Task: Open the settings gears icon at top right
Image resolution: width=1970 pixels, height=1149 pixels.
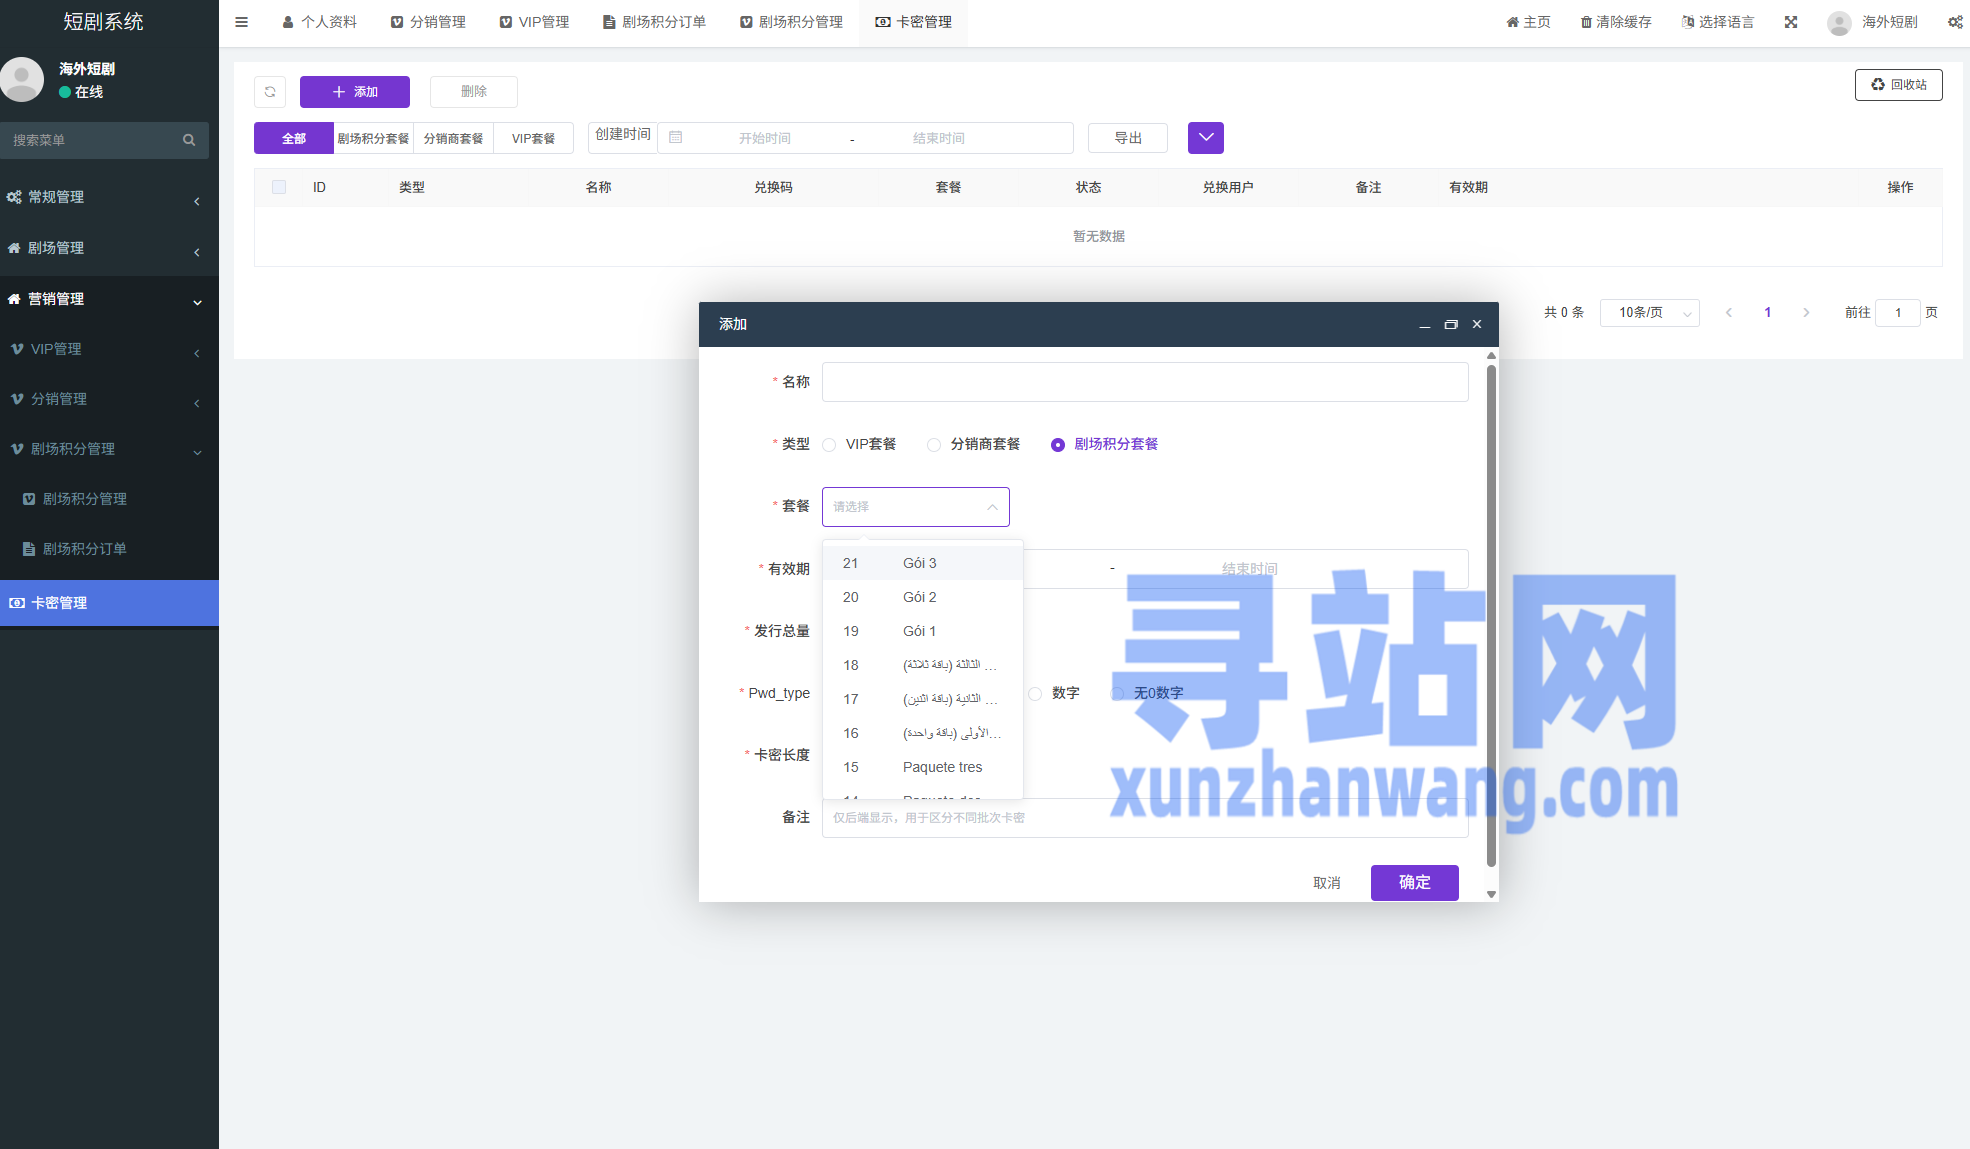Action: point(1955,22)
